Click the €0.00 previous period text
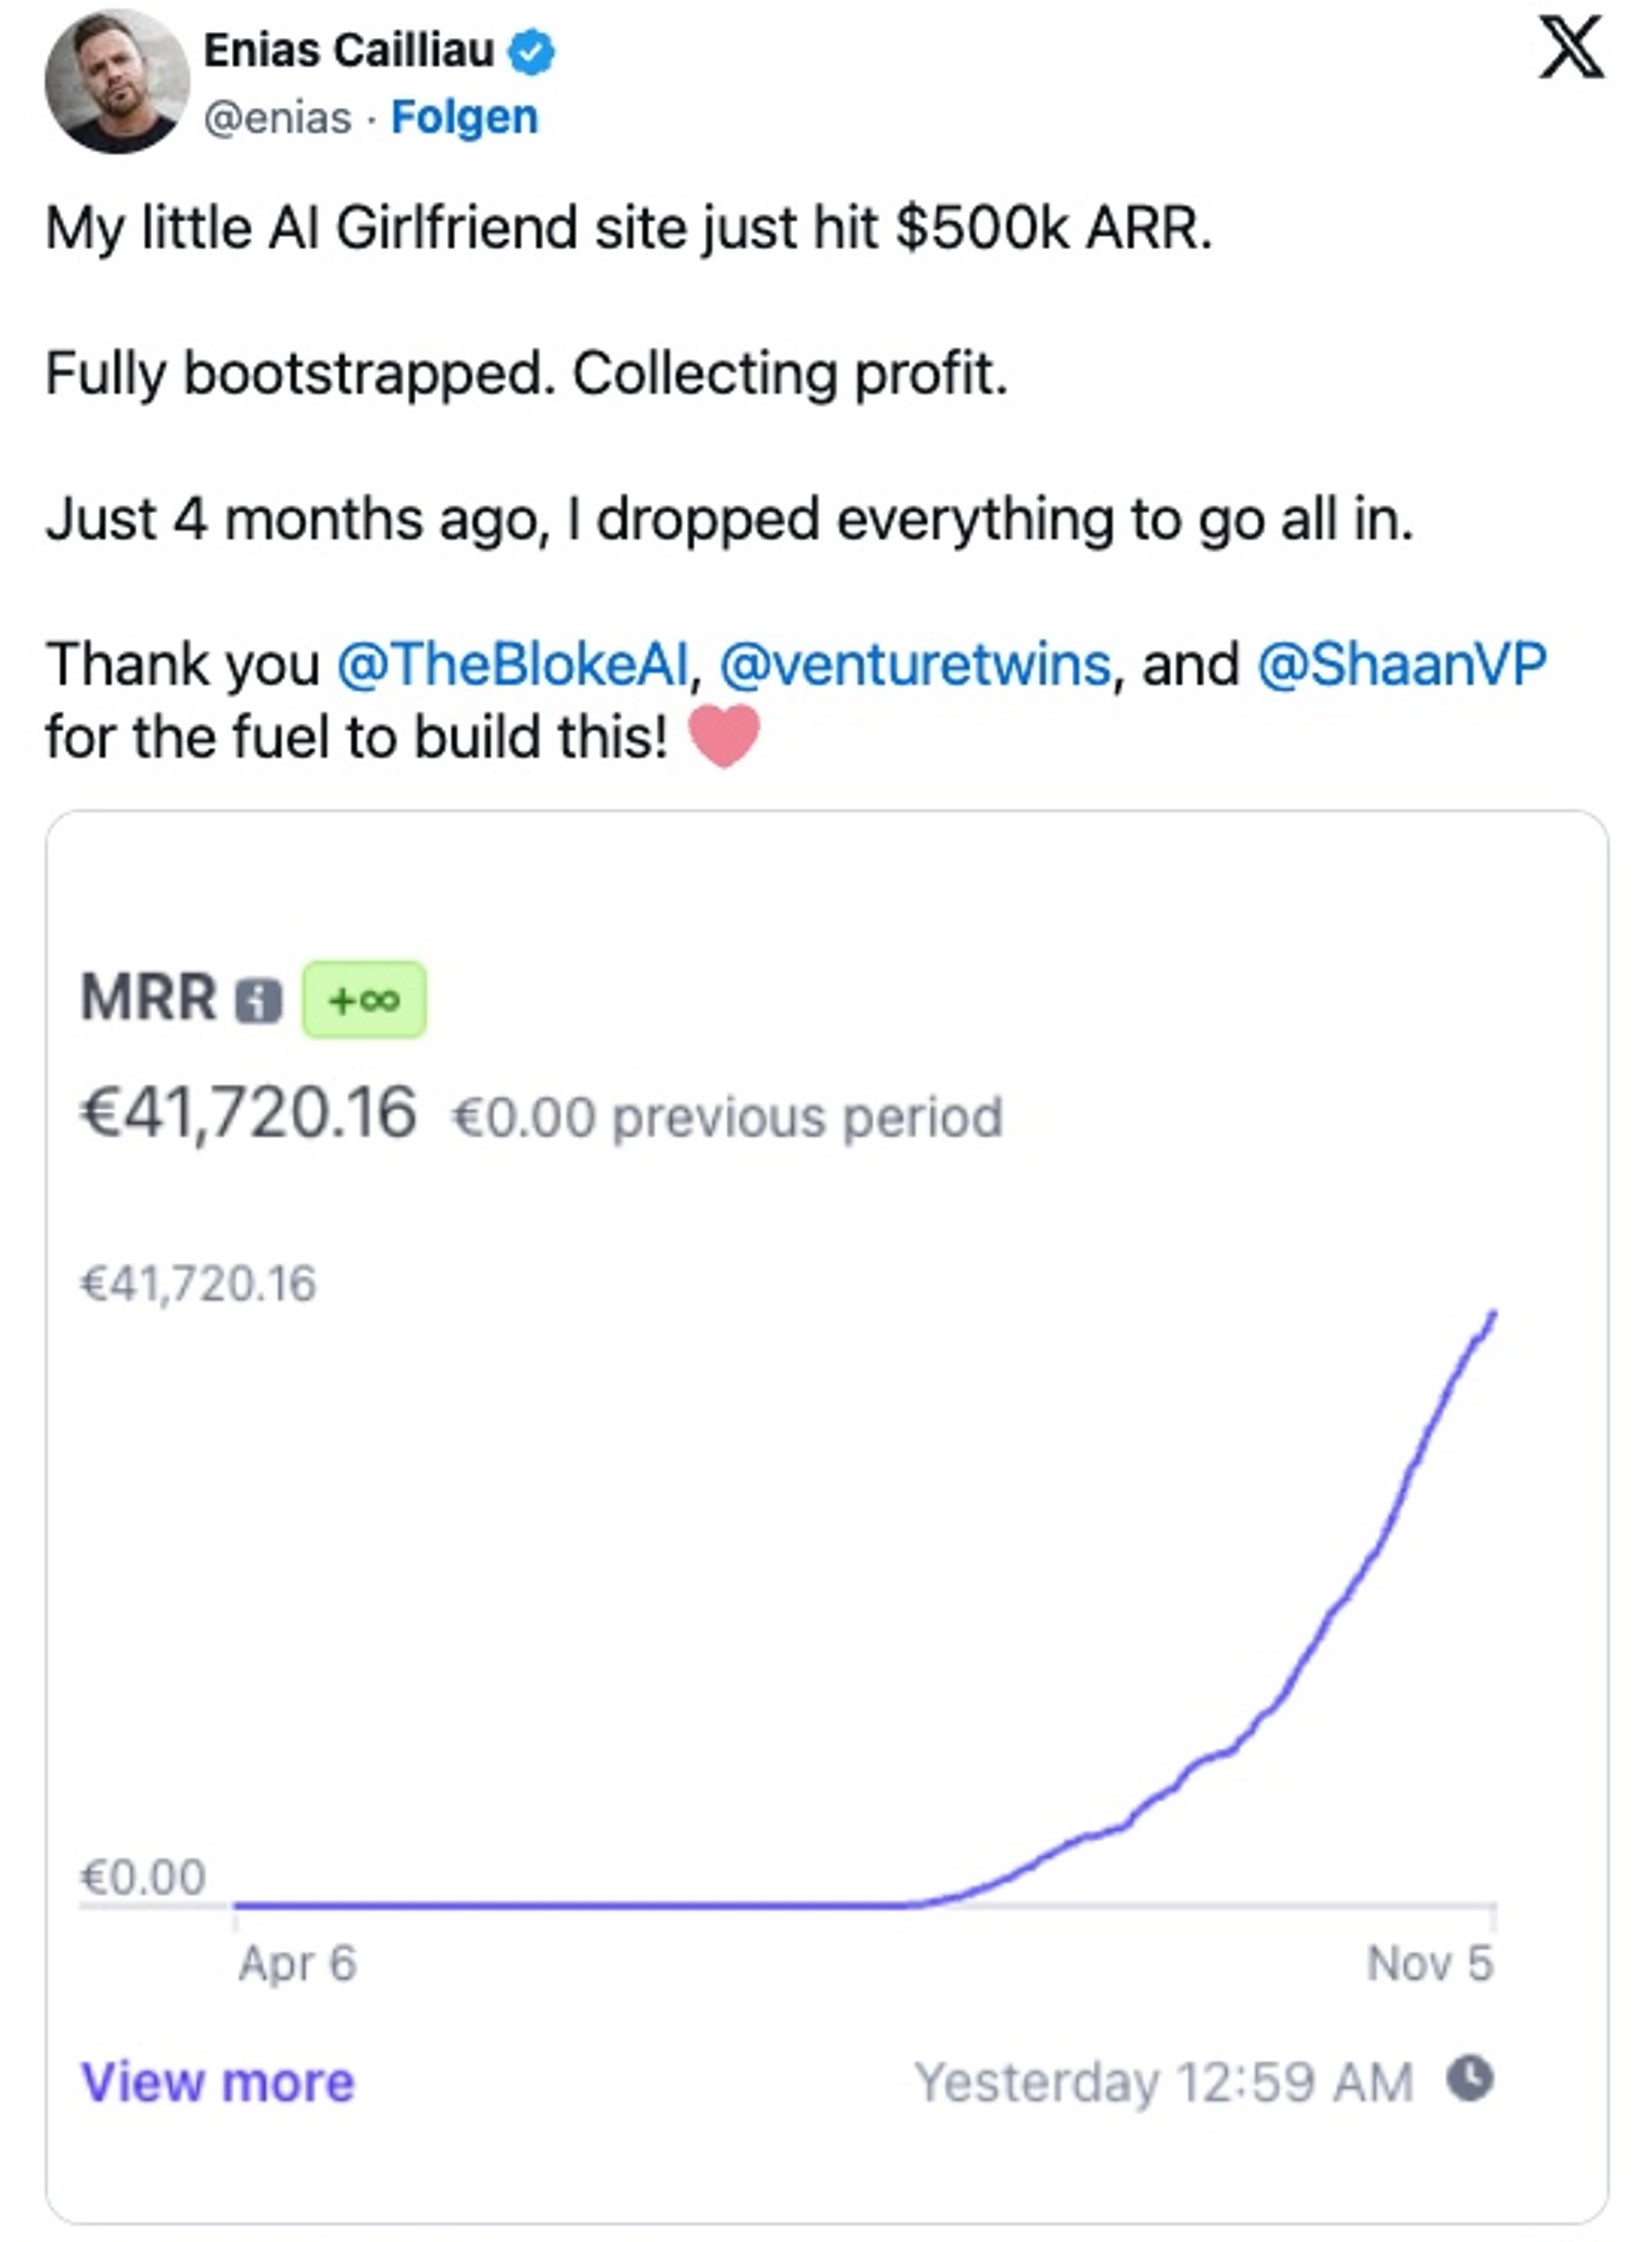Screen dimensions: 1643x2242 click(727, 1117)
